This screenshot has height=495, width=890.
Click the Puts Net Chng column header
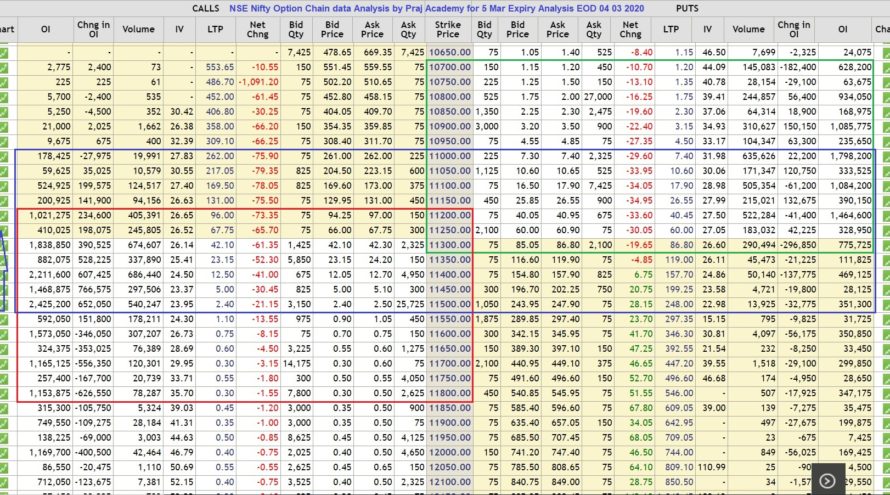(630, 30)
